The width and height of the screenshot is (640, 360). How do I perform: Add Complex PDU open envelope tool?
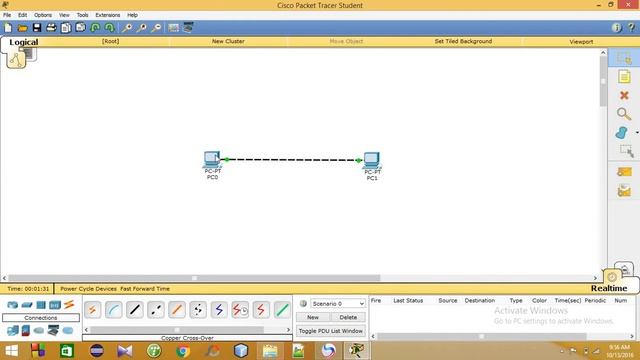click(624, 191)
